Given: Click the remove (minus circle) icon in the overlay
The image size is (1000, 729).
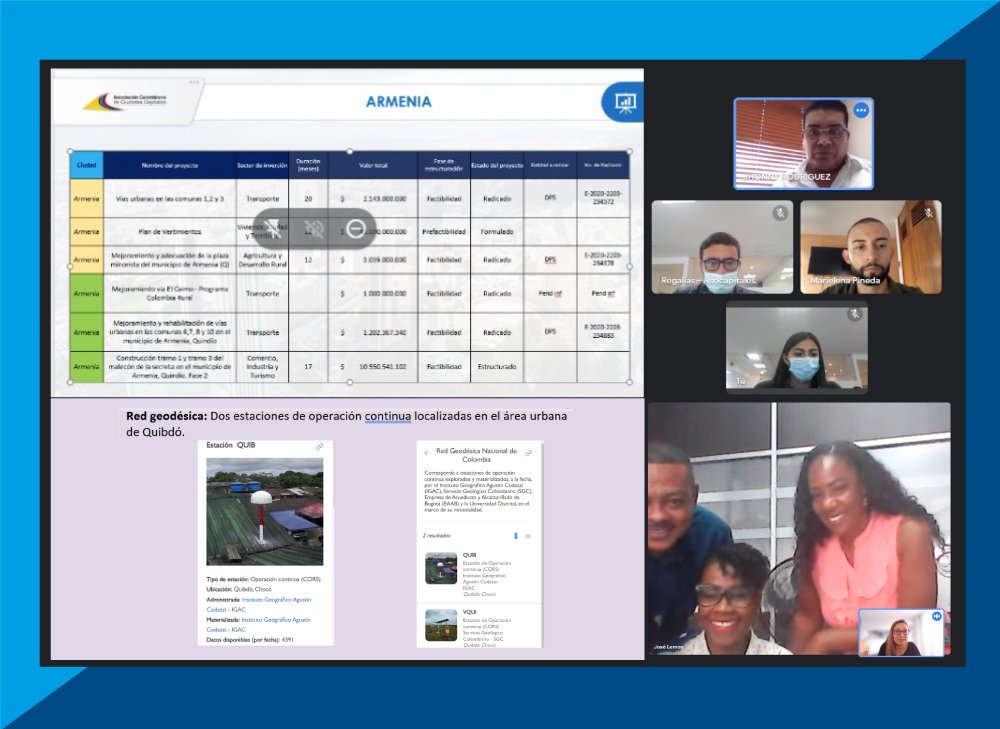Looking at the screenshot, I should (355, 229).
